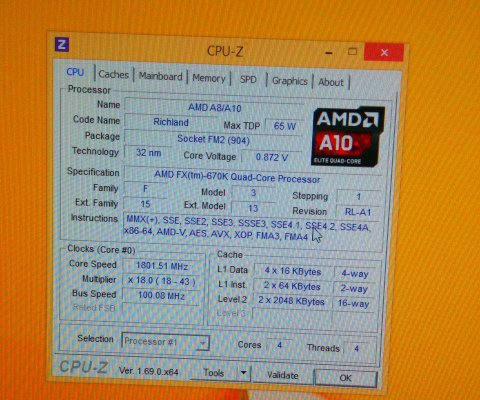The height and width of the screenshot is (400, 480).
Task: Click the Technology value 32 nm
Action: (148, 153)
